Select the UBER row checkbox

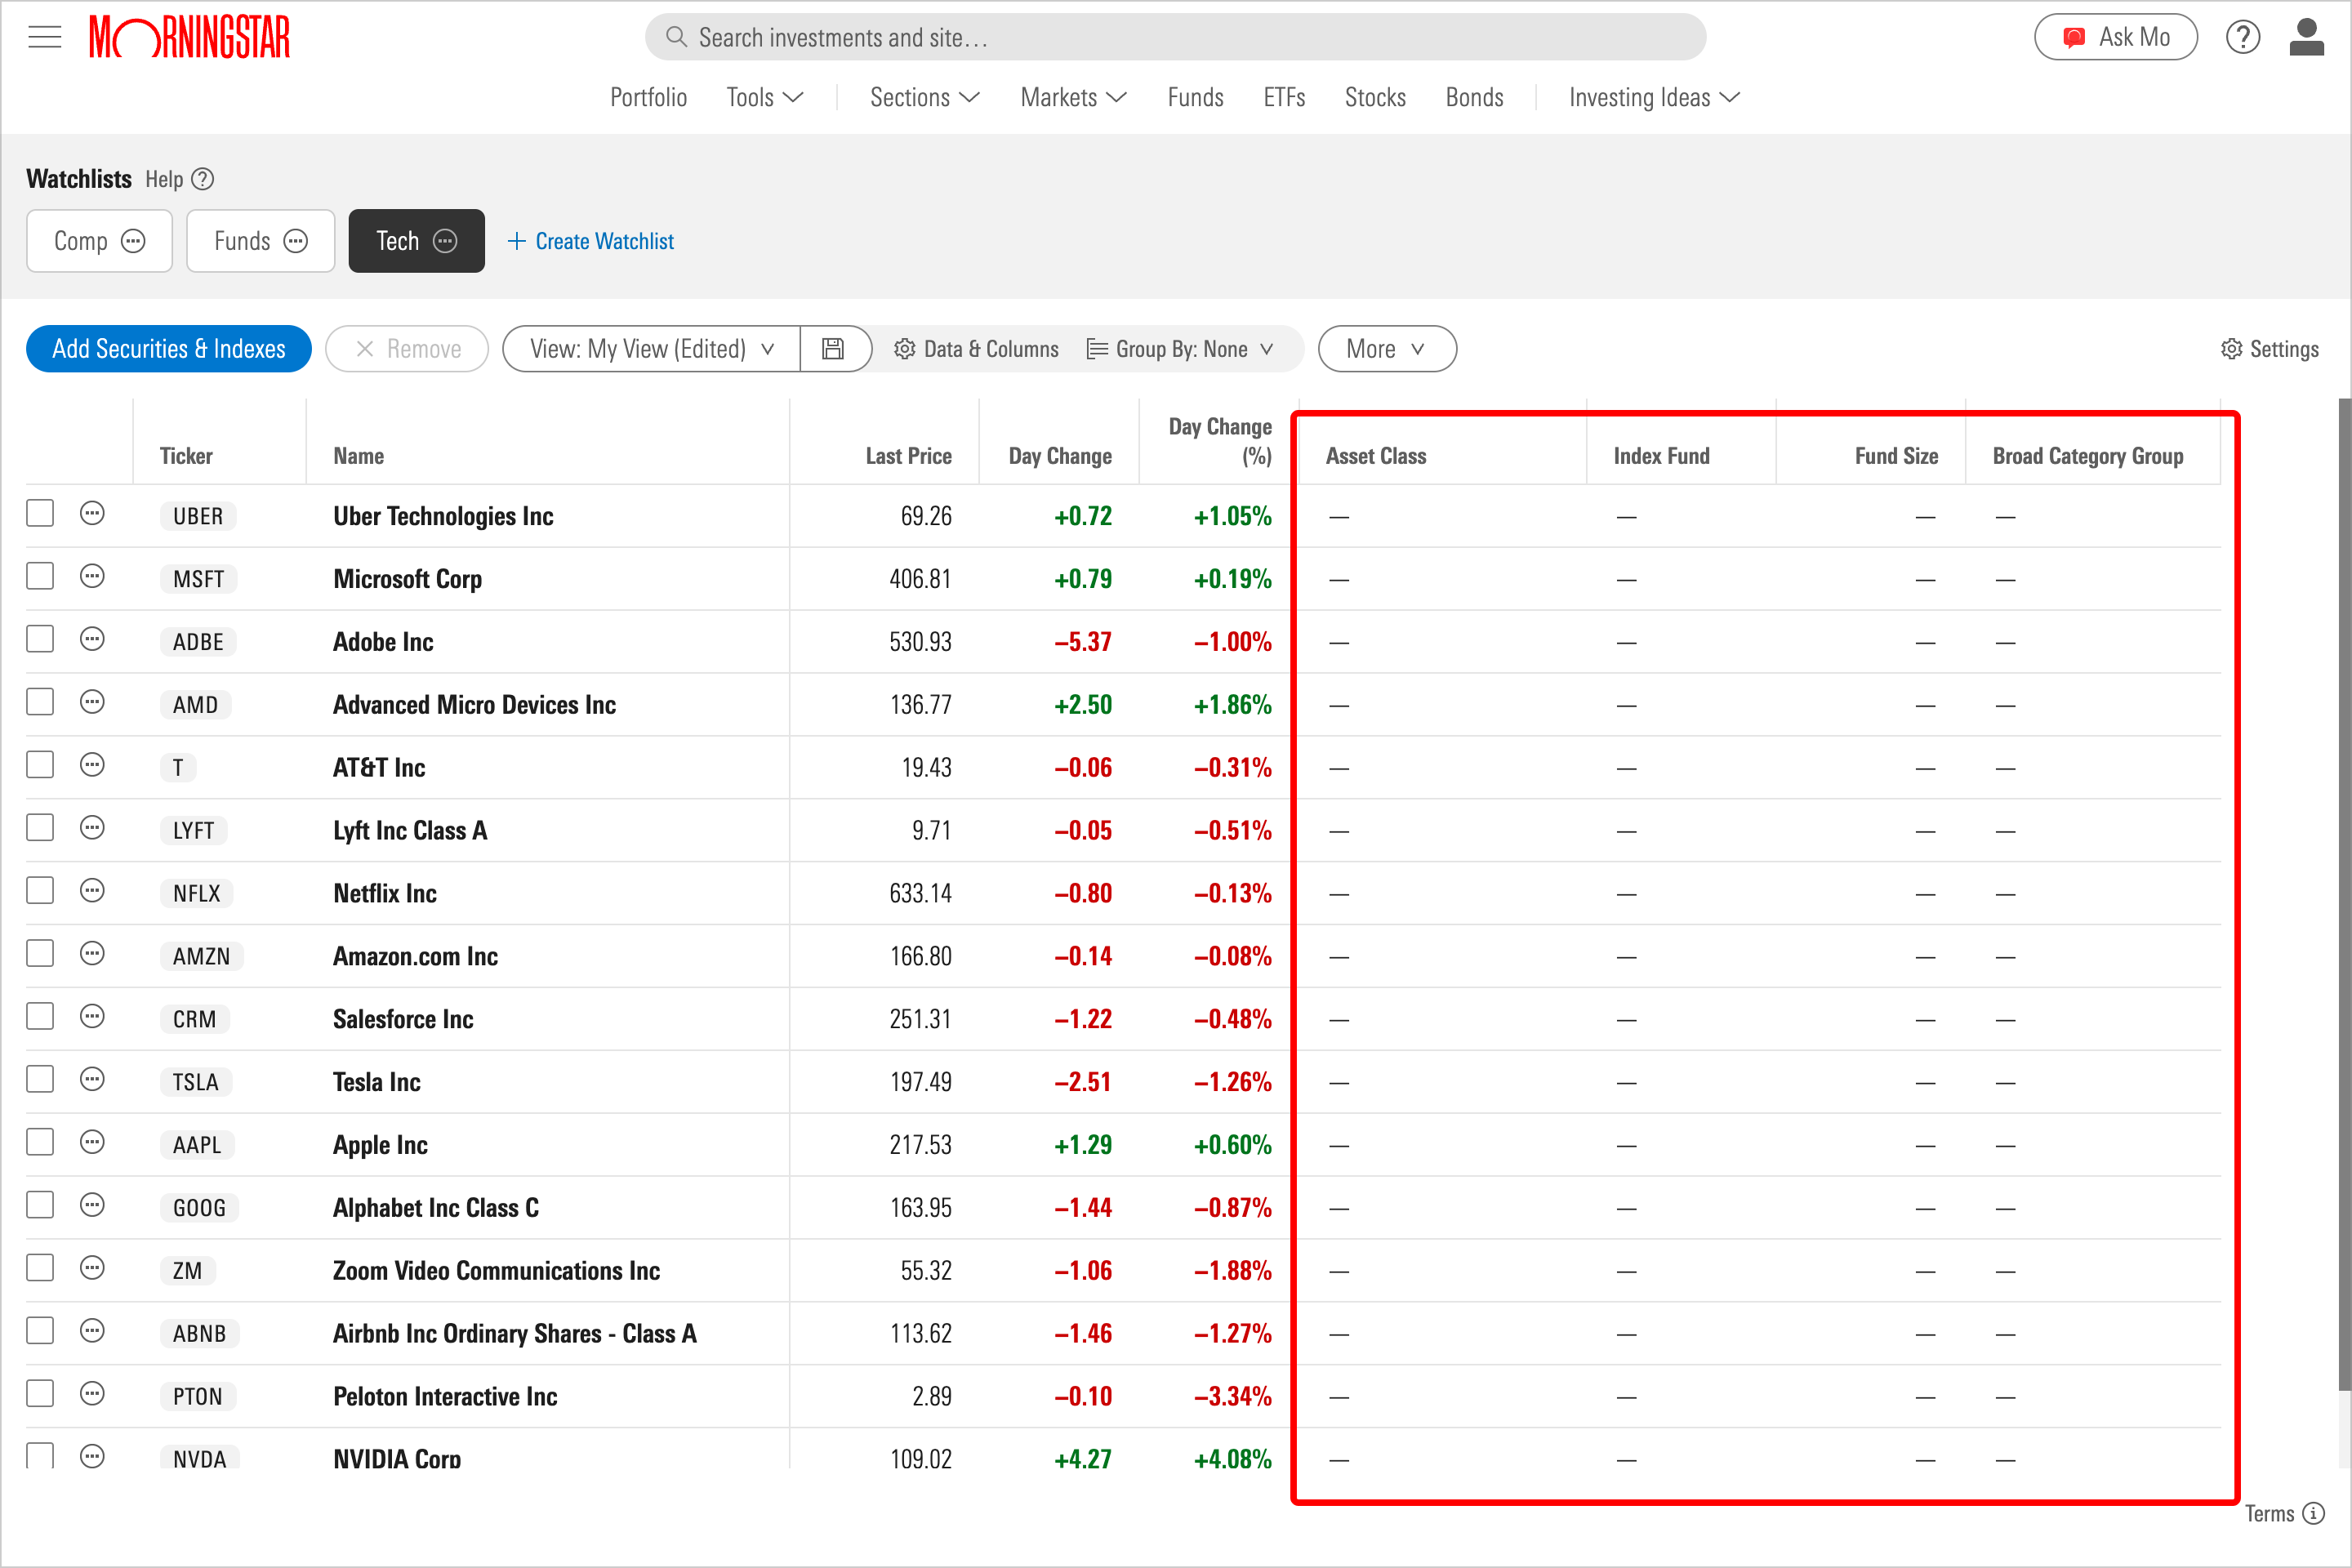(40, 514)
